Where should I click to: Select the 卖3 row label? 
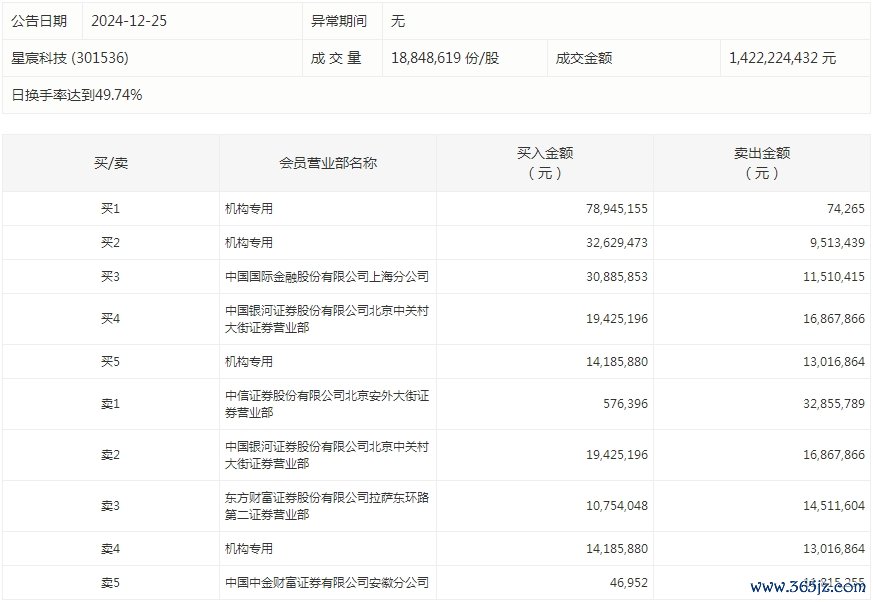coord(110,506)
